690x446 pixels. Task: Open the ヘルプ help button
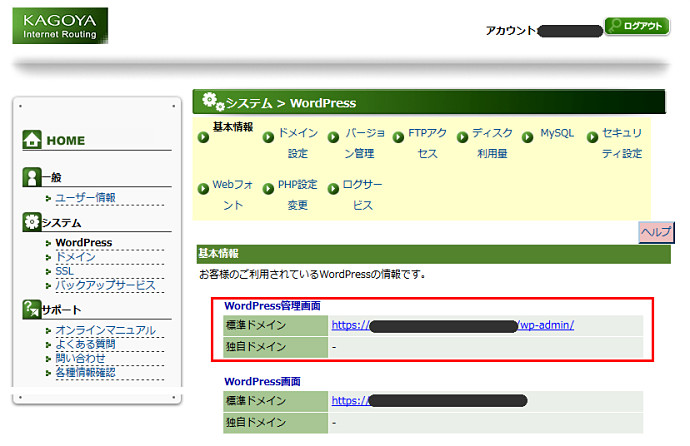pyautogui.click(x=655, y=231)
